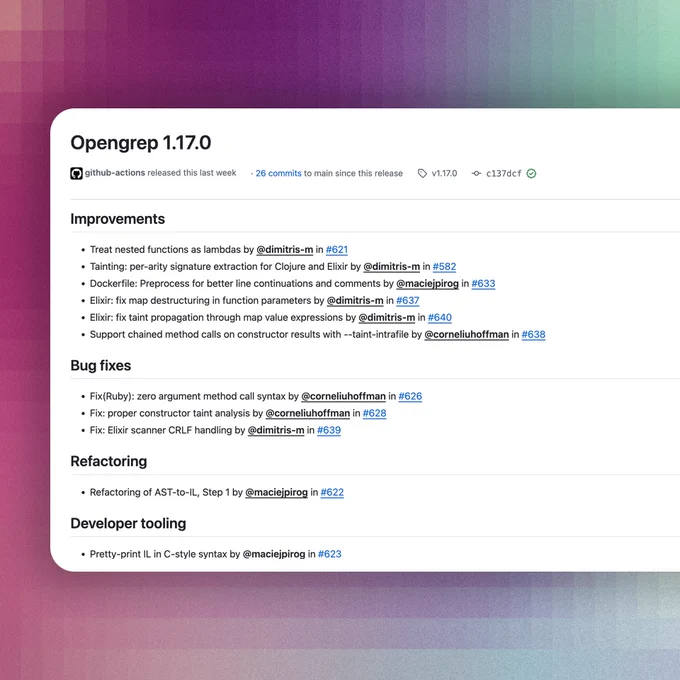680x680 pixels.
Task: Open pull request #626
Action: [410, 396]
